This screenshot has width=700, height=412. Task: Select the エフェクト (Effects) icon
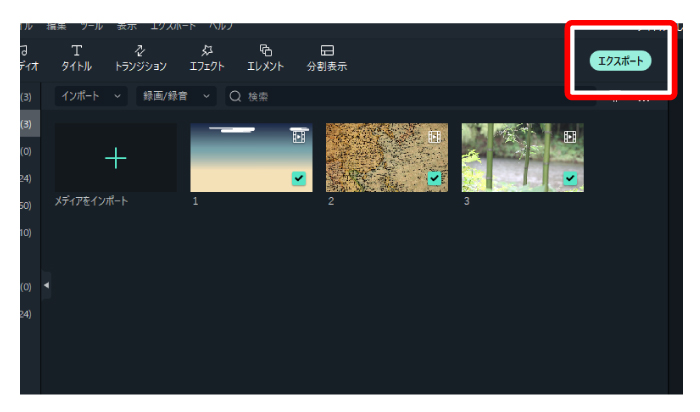pyautogui.click(x=207, y=51)
